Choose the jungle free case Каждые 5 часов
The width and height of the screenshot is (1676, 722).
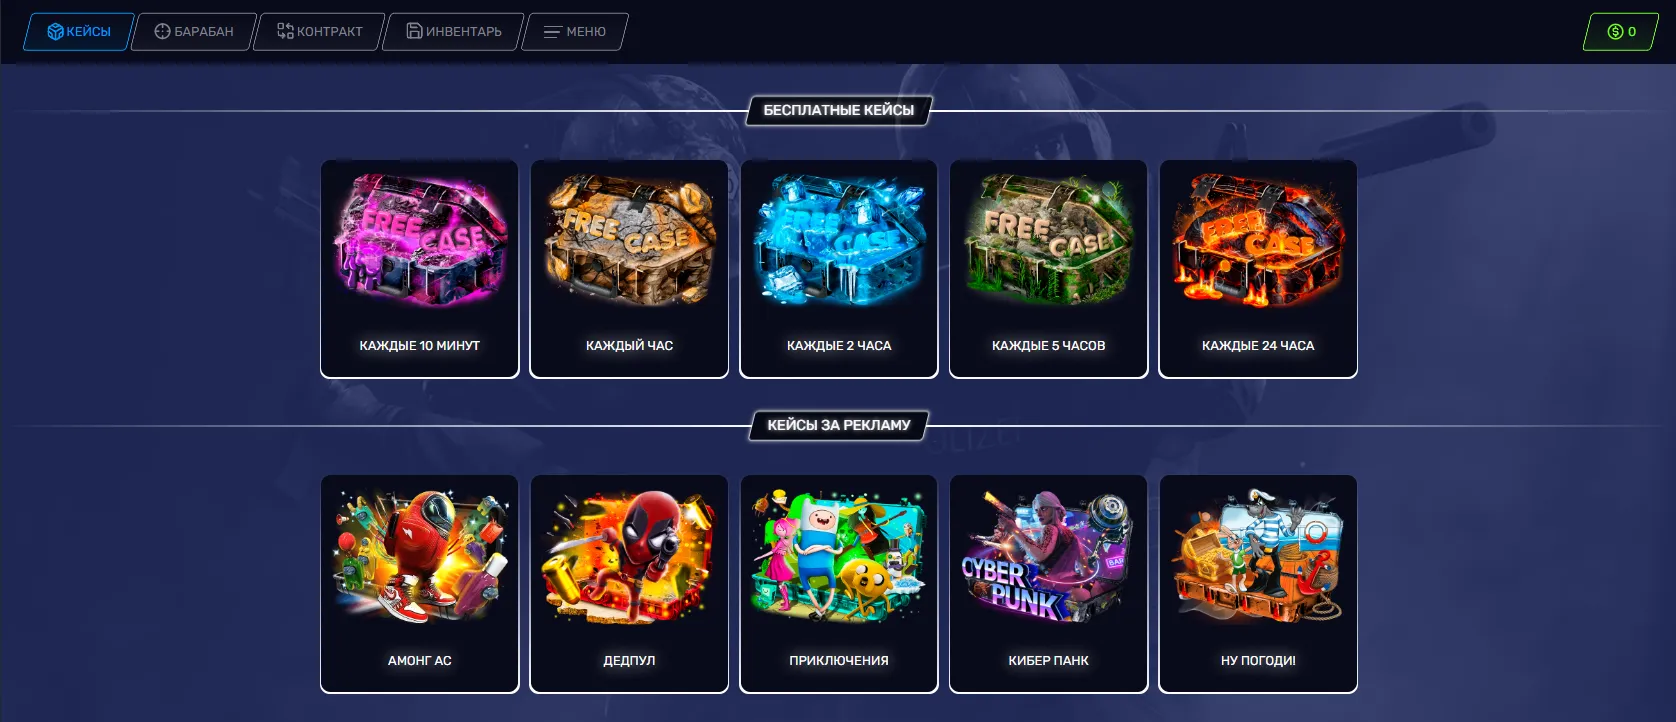click(x=1048, y=269)
